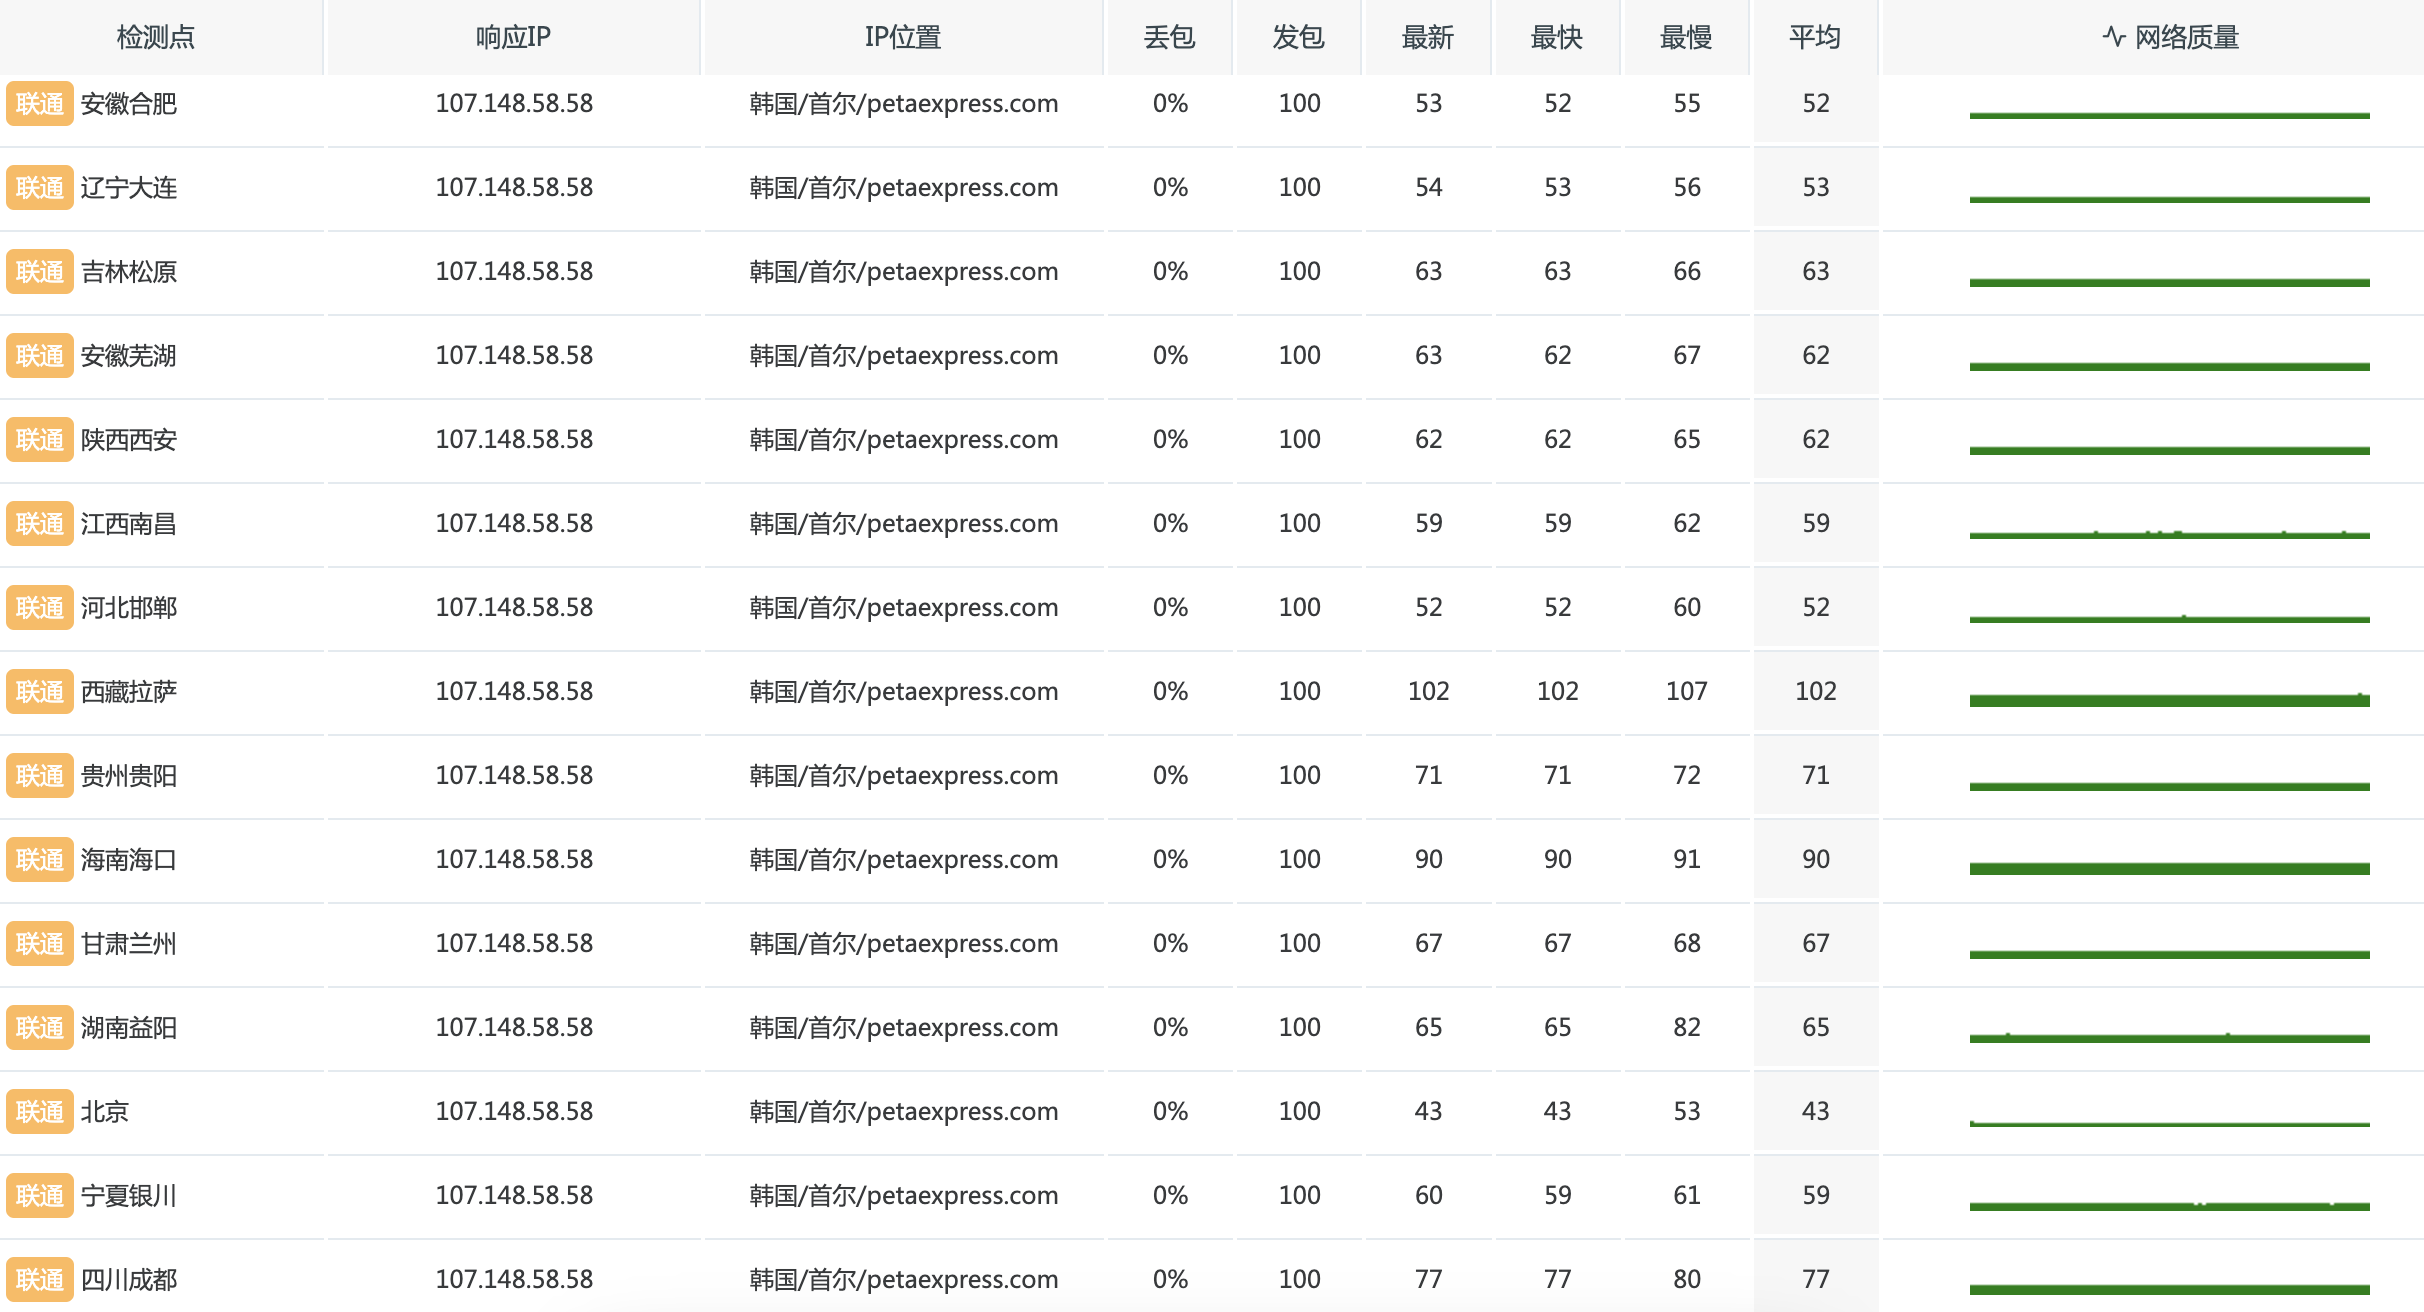The height and width of the screenshot is (1312, 2424).
Task: Click the 丢包 column header
Action: pos(1169,37)
